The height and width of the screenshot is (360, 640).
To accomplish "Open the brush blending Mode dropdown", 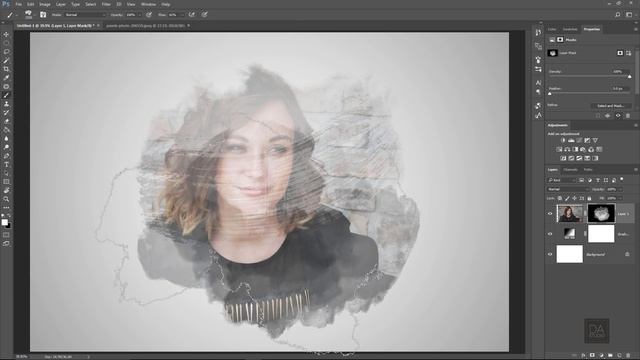I will [85, 15].
